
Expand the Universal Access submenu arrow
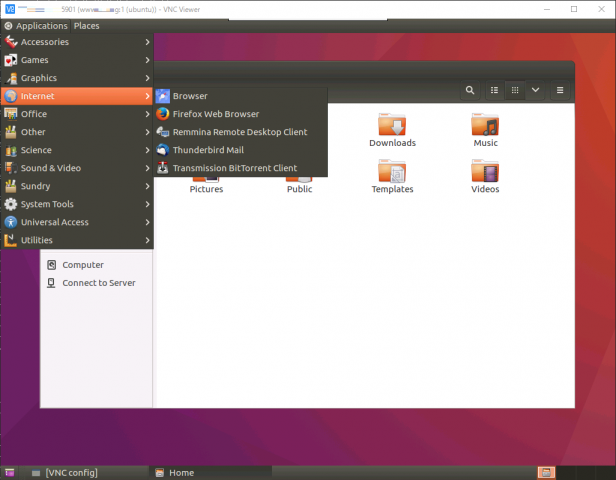pos(147,222)
